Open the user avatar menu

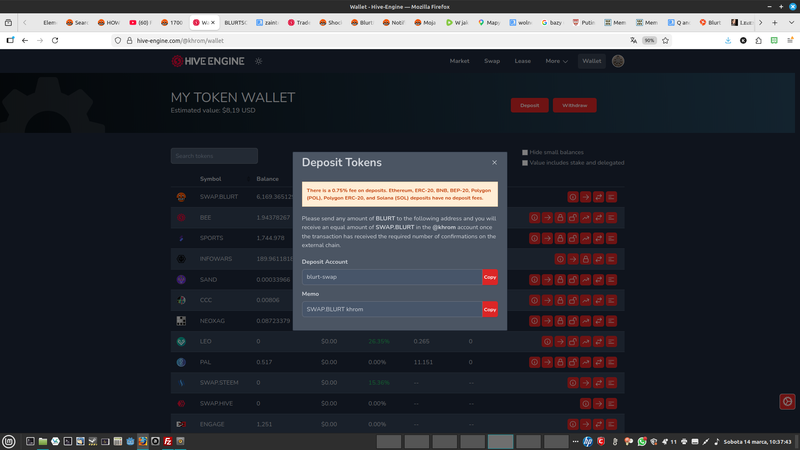pyautogui.click(x=618, y=61)
